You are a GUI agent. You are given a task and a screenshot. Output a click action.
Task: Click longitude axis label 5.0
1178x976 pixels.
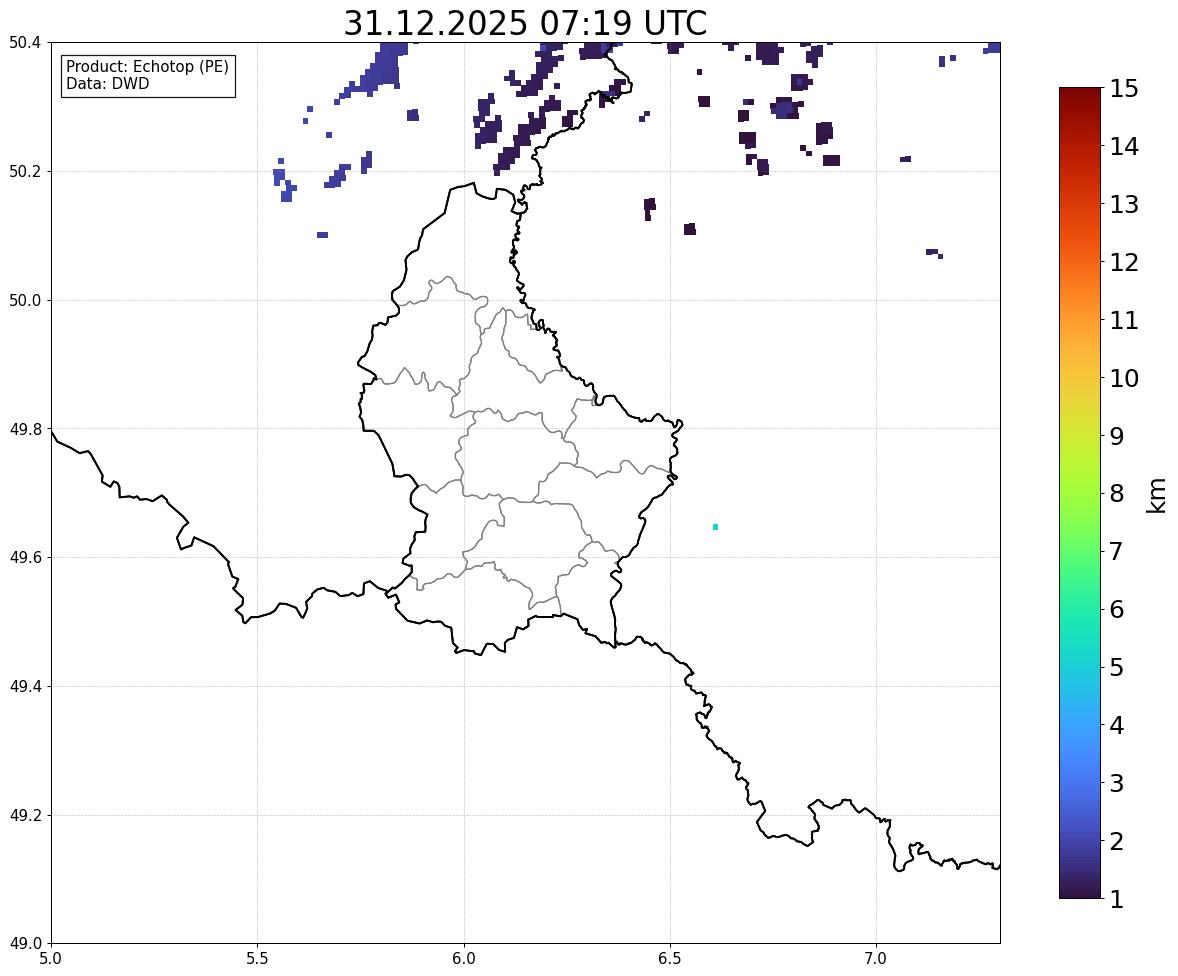(51, 959)
